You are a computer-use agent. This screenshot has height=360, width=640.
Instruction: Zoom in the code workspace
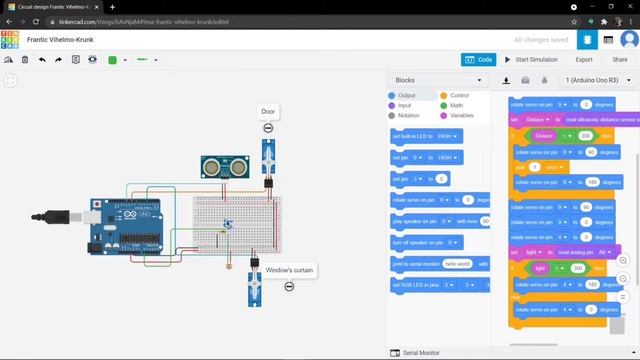623,260
